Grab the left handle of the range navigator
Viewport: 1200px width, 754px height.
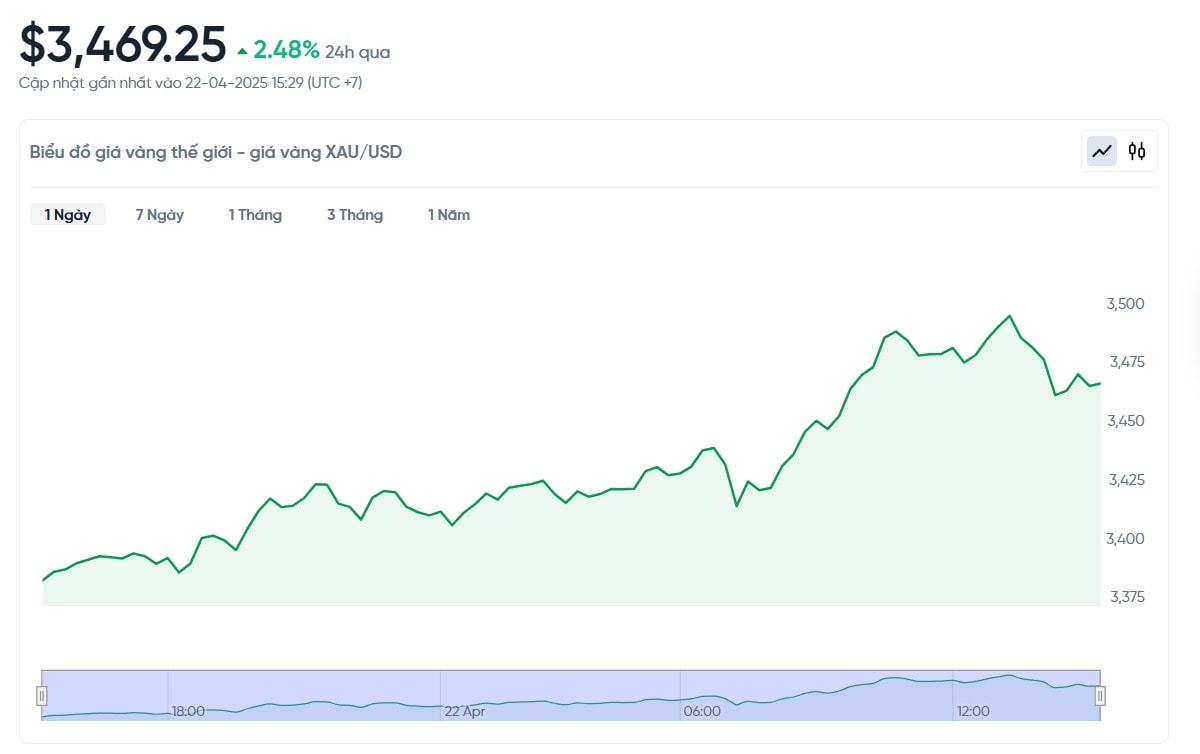tap(42, 695)
